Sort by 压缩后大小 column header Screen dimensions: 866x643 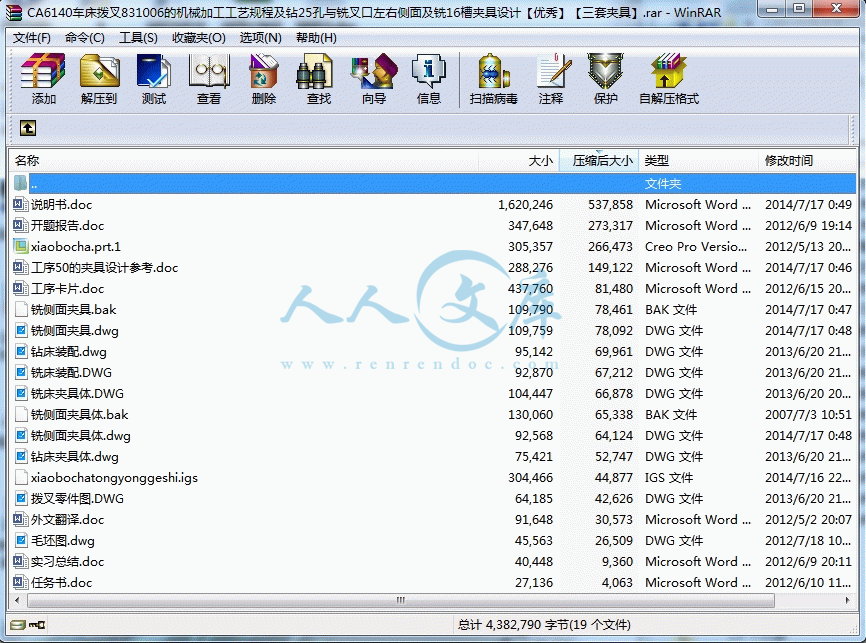click(599, 161)
